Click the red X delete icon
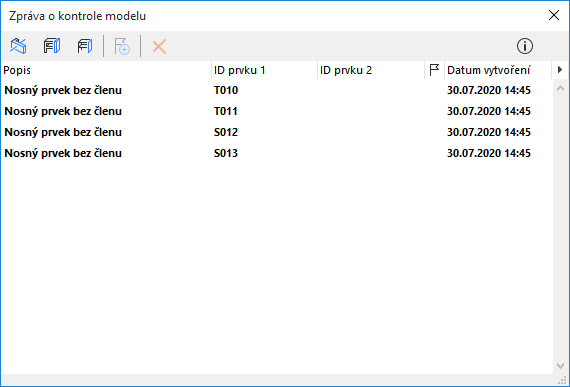The height and width of the screenshot is (387, 570). tap(159, 47)
